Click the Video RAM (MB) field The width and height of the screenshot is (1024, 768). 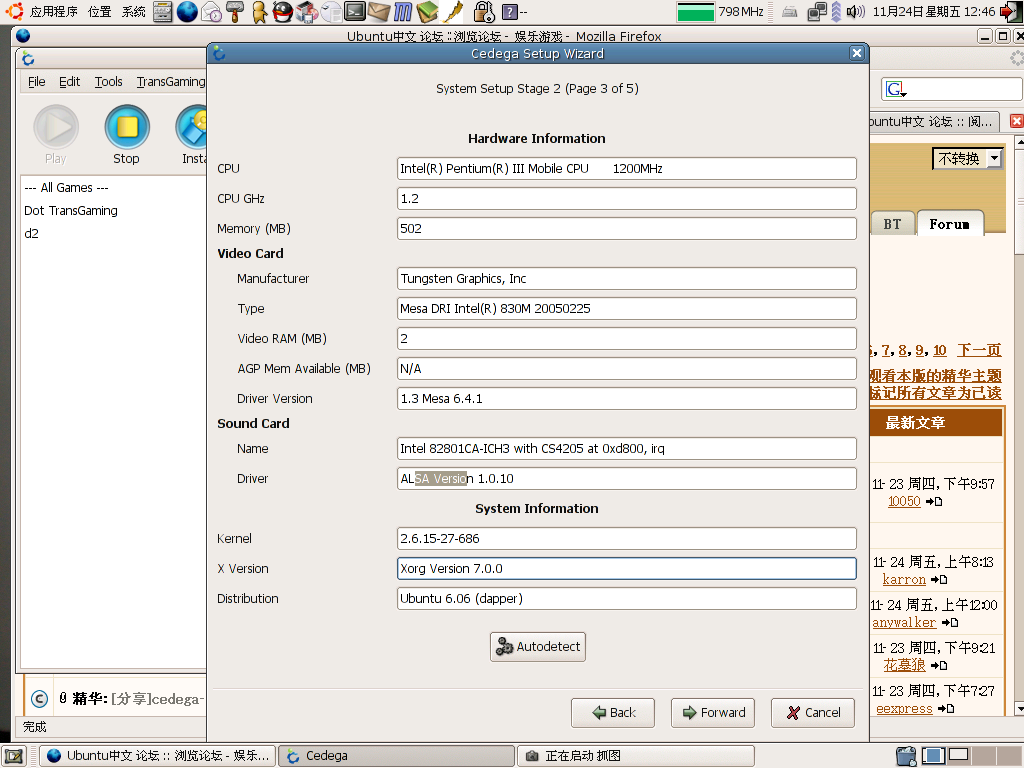[x=626, y=338]
